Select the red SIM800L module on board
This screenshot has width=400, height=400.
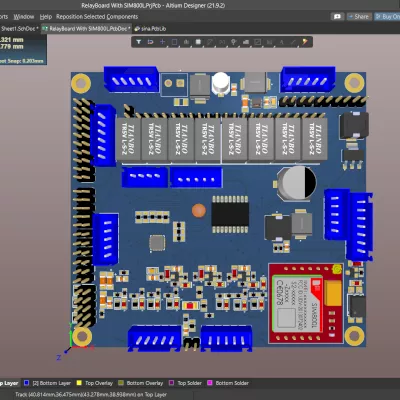click(x=306, y=303)
